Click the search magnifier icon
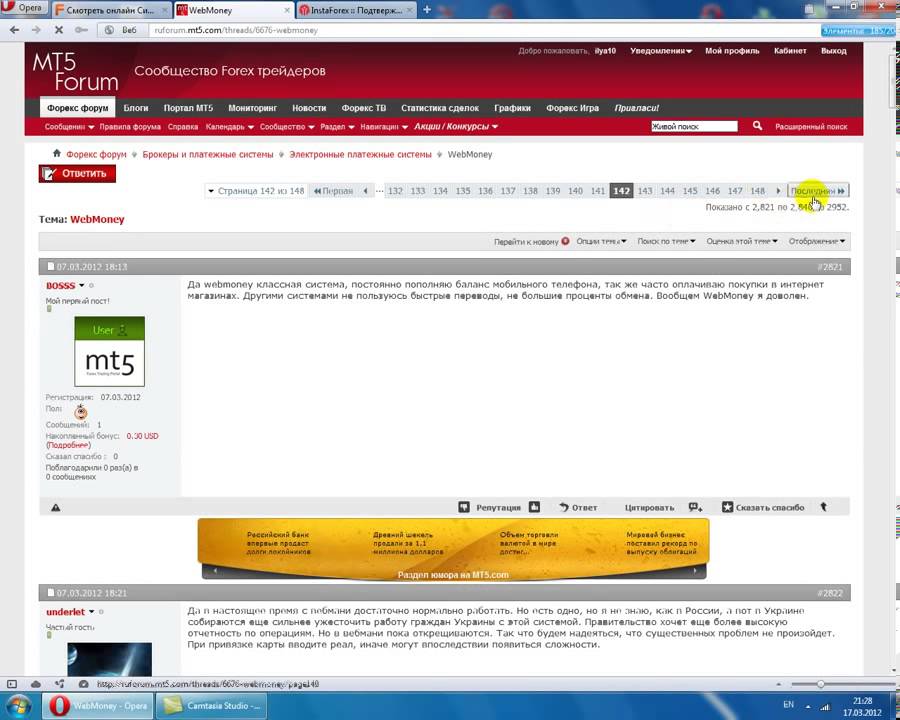The image size is (900, 720). (757, 125)
